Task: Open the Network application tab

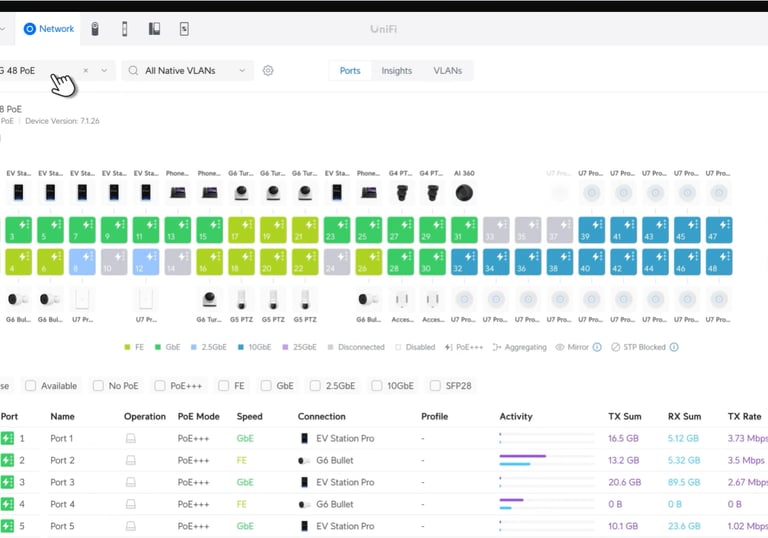Action: [48, 29]
